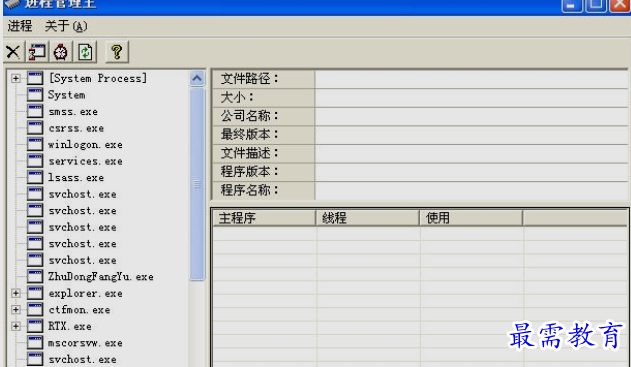Click the X terminate process toolbar icon
This screenshot has width=631, height=367.
(x=13, y=52)
